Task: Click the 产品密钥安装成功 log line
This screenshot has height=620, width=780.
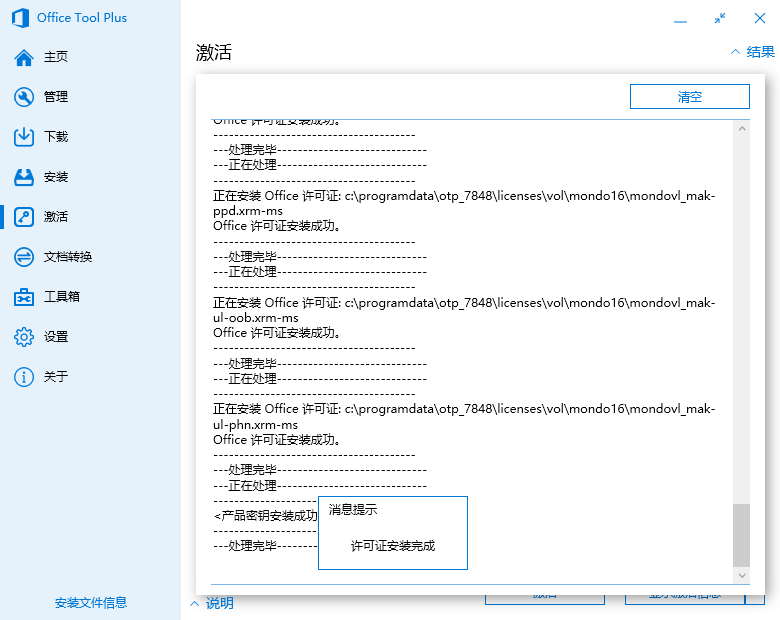Action: [x=266, y=516]
